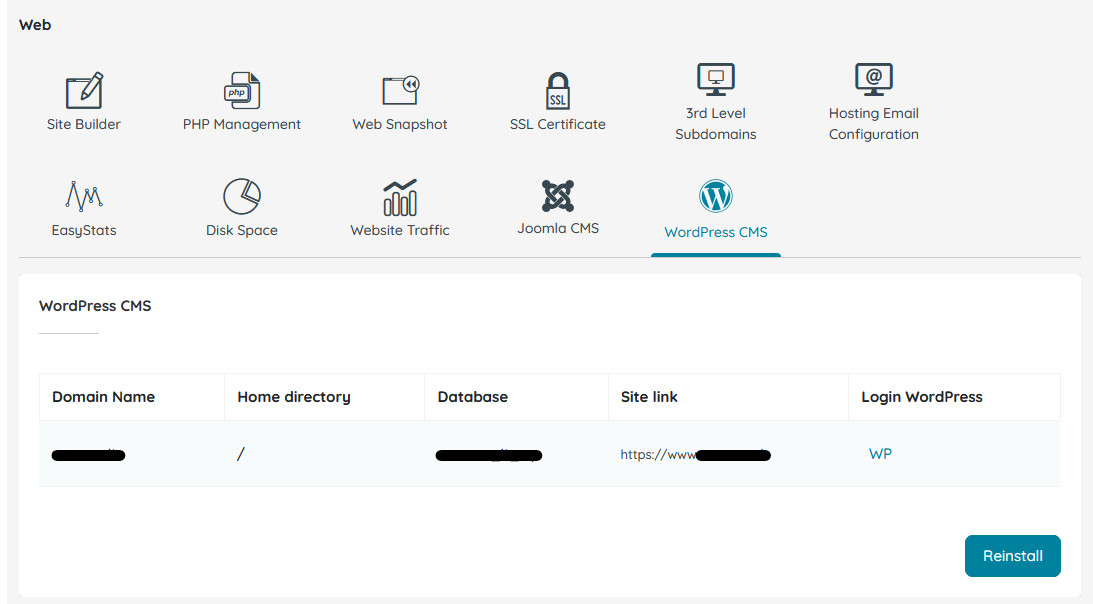Select the PHP Management icon
This screenshot has height=604, width=1093.
point(241,95)
